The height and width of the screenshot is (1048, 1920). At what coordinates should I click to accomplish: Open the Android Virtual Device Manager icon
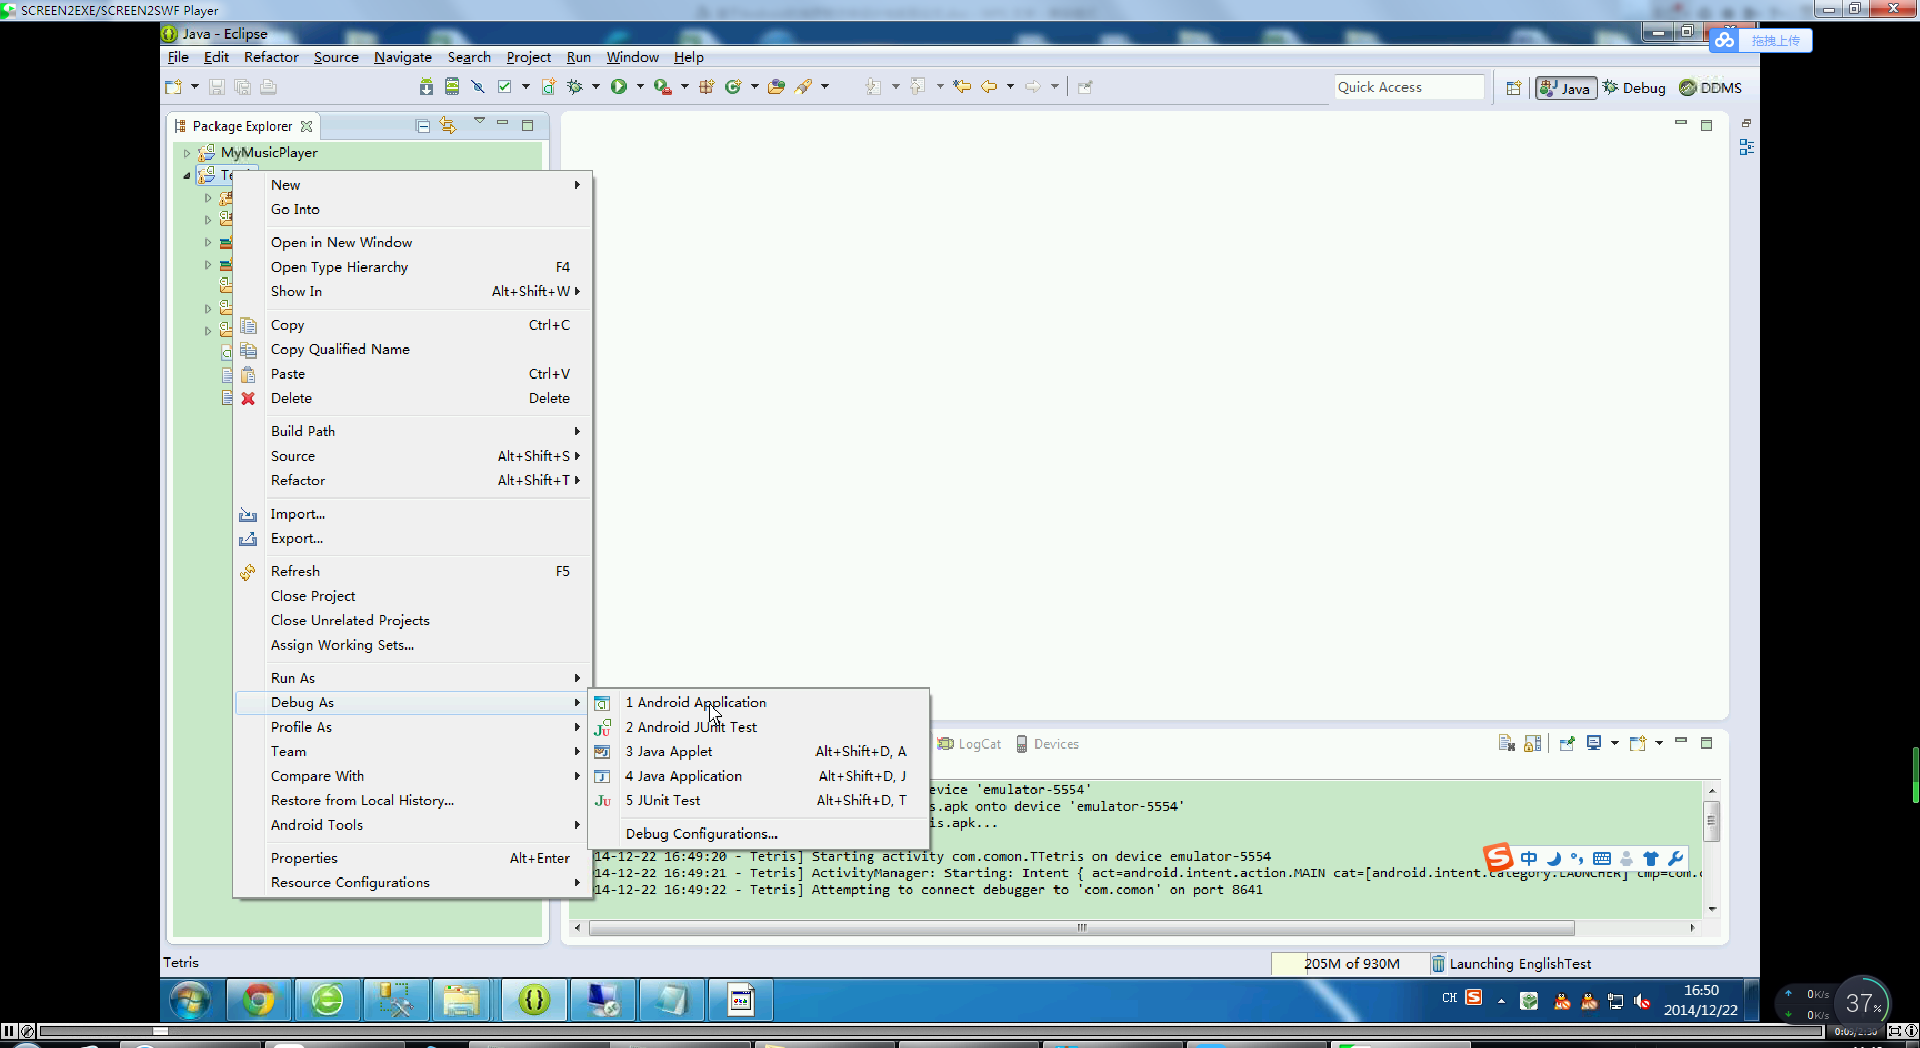(x=452, y=87)
